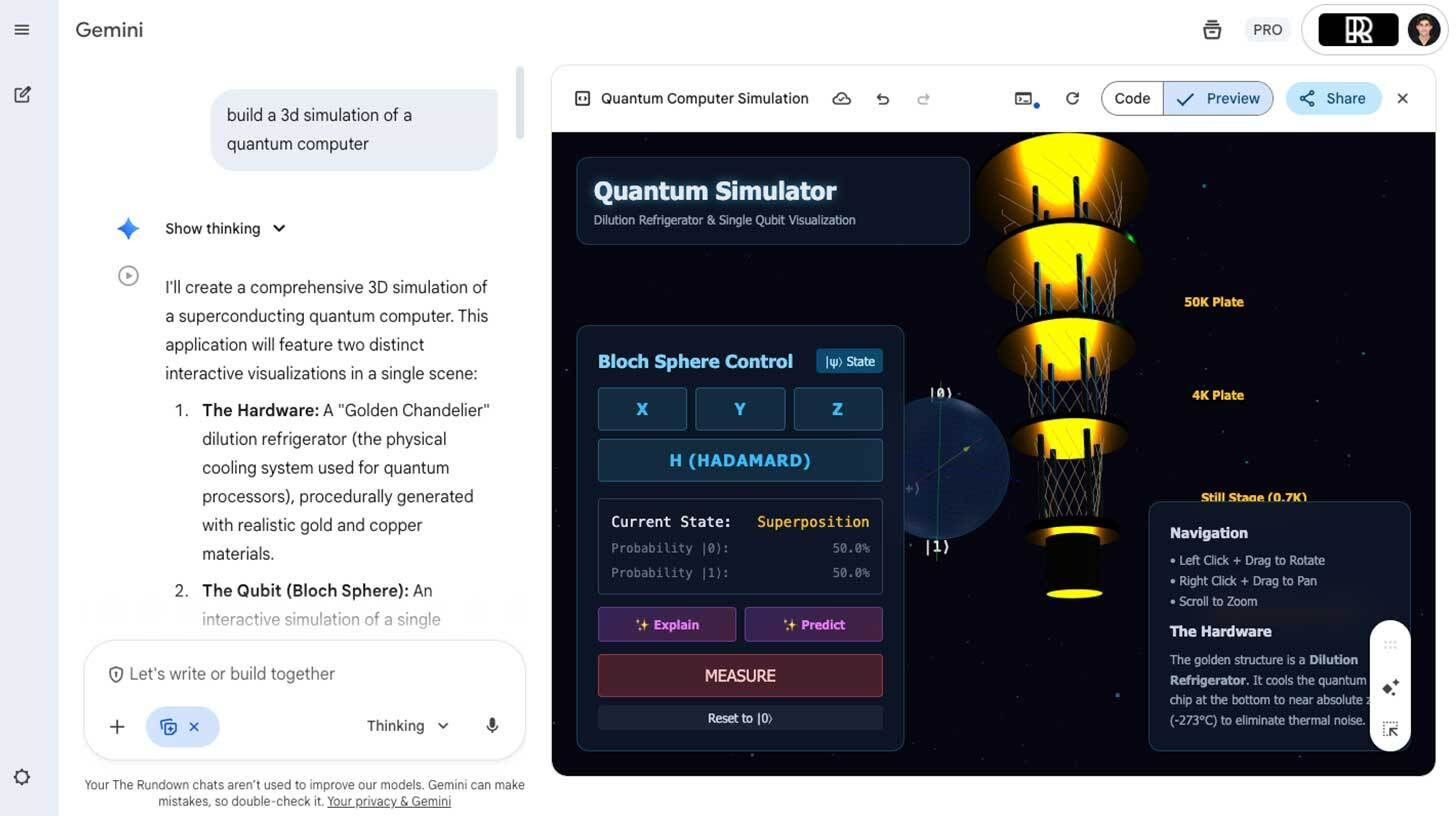This screenshot has width=1456, height=816.
Task: Activate the element selection tool on the preview edge
Action: coord(1390,729)
